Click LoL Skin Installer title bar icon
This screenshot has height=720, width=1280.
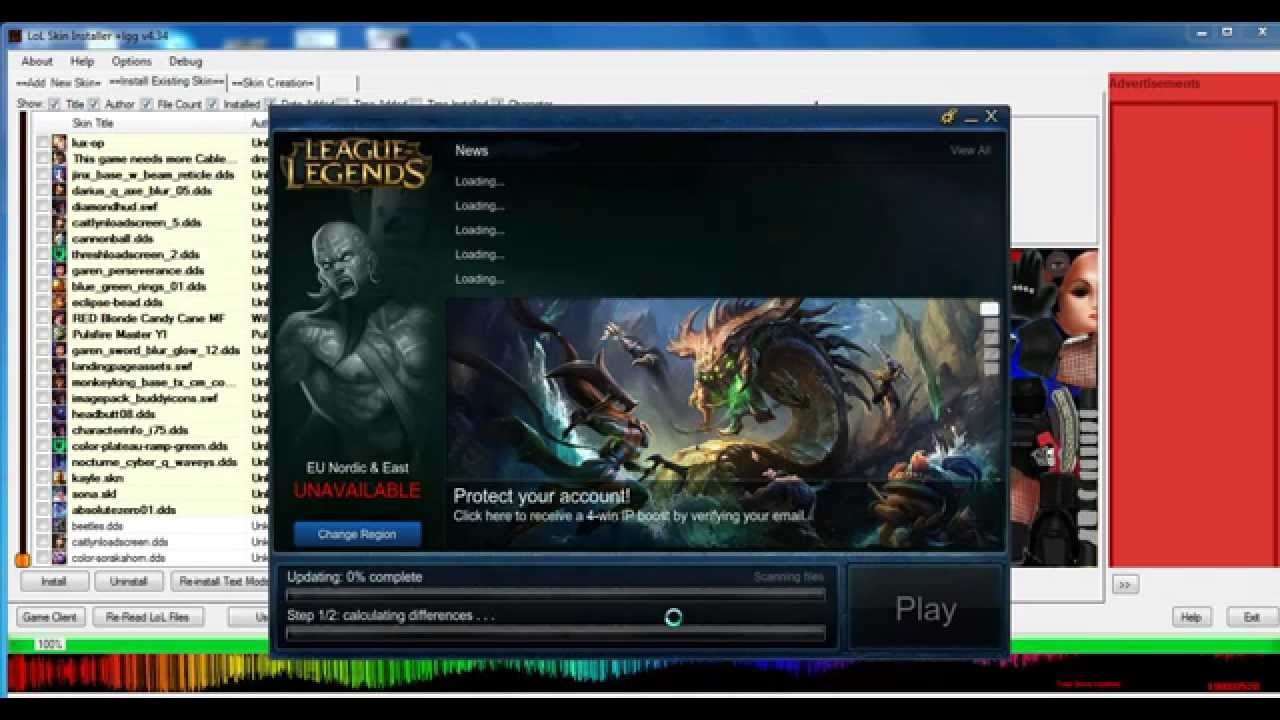(15, 36)
